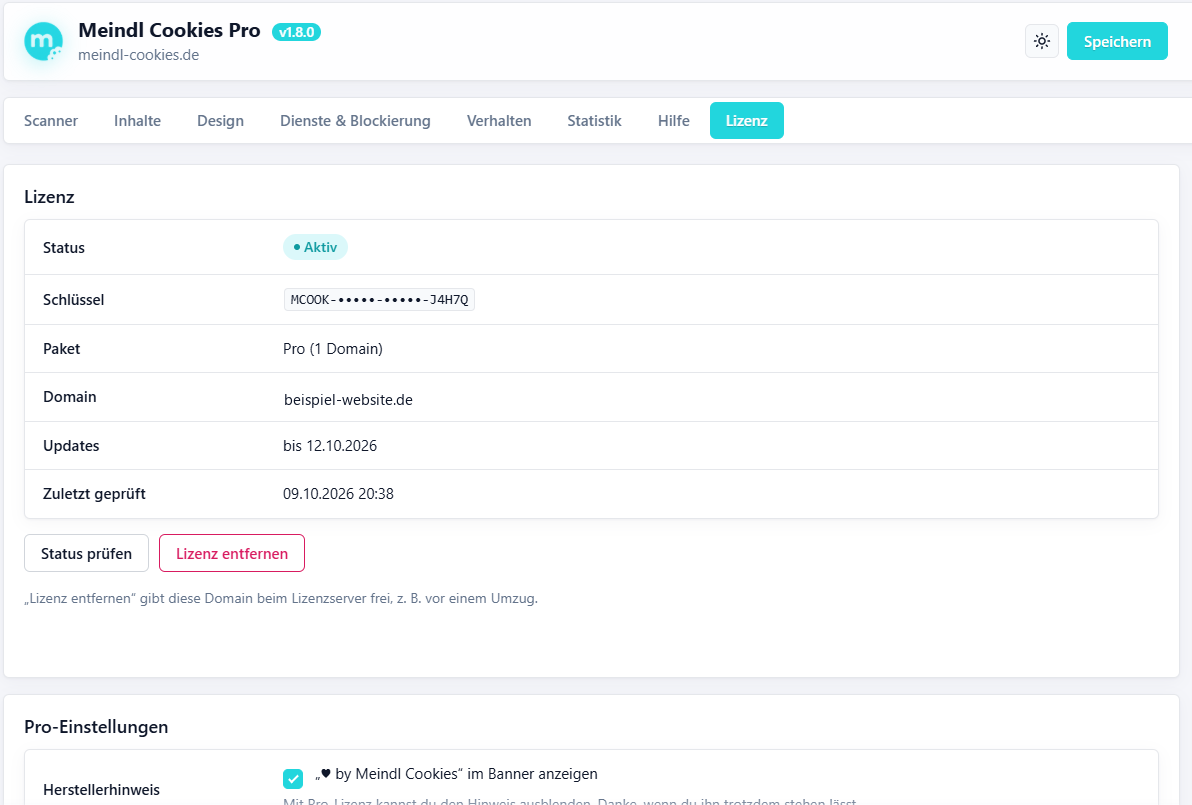Screen dimensions: 1192x805
Task: Click the 'Status' row label
Action: coord(64,248)
